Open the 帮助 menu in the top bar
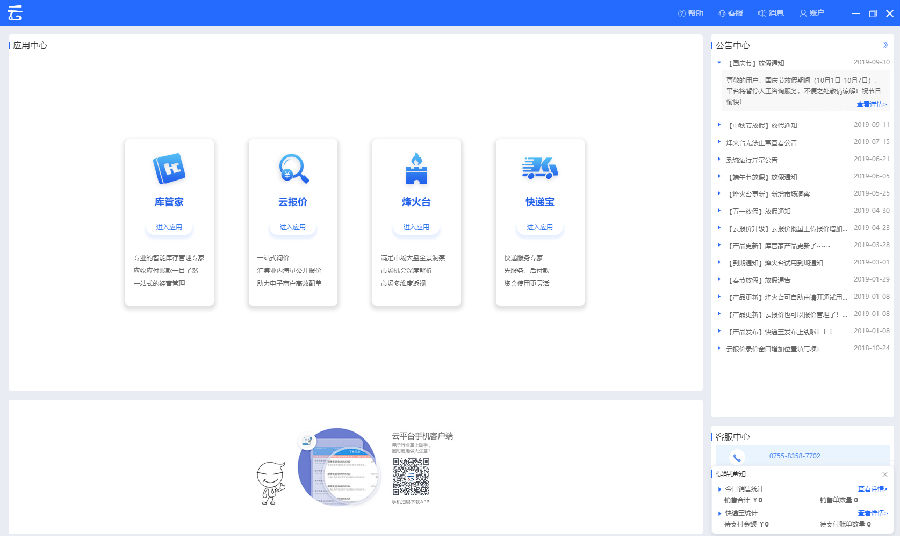Screen dimensions: 900x536 pos(691,13)
